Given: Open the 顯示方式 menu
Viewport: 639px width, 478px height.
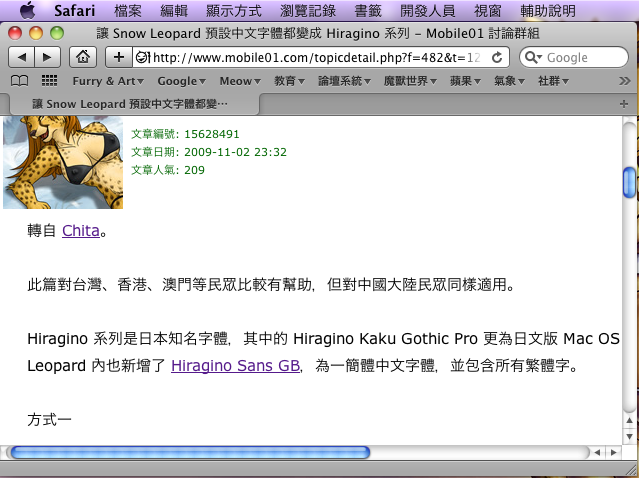Looking at the screenshot, I should 234,11.
